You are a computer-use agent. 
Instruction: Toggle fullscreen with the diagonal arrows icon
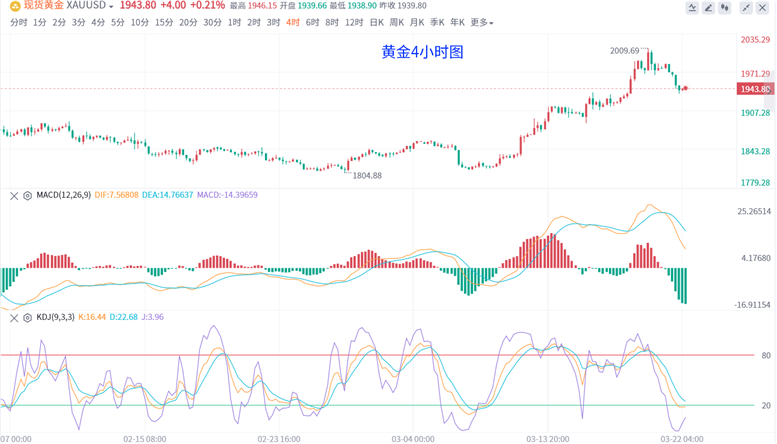[x=746, y=8]
